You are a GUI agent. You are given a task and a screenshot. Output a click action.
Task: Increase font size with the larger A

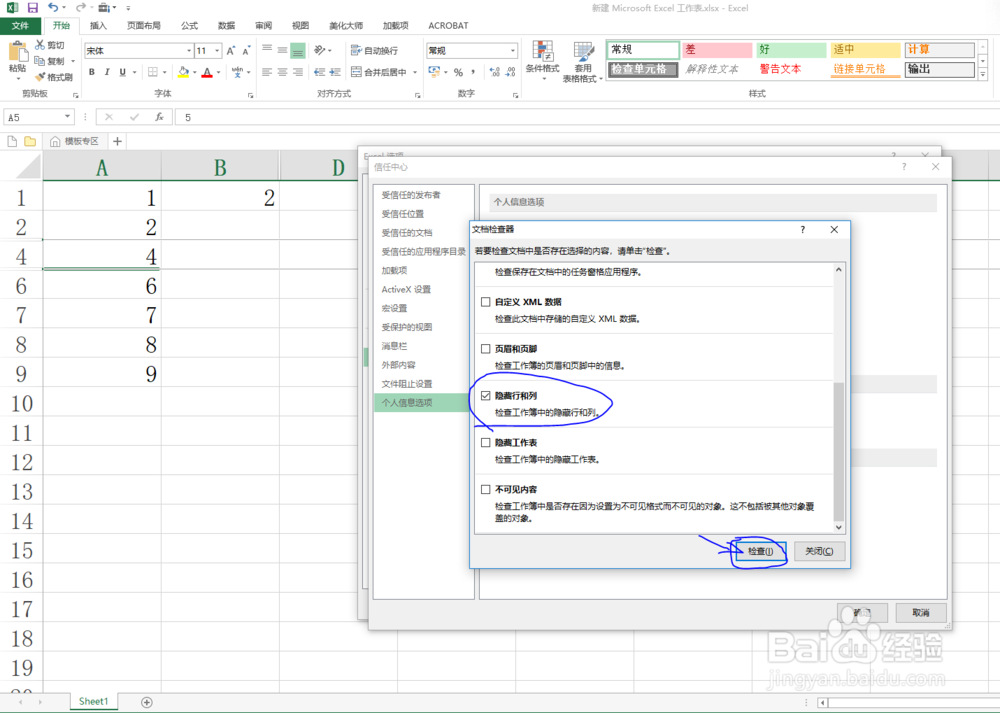231,50
